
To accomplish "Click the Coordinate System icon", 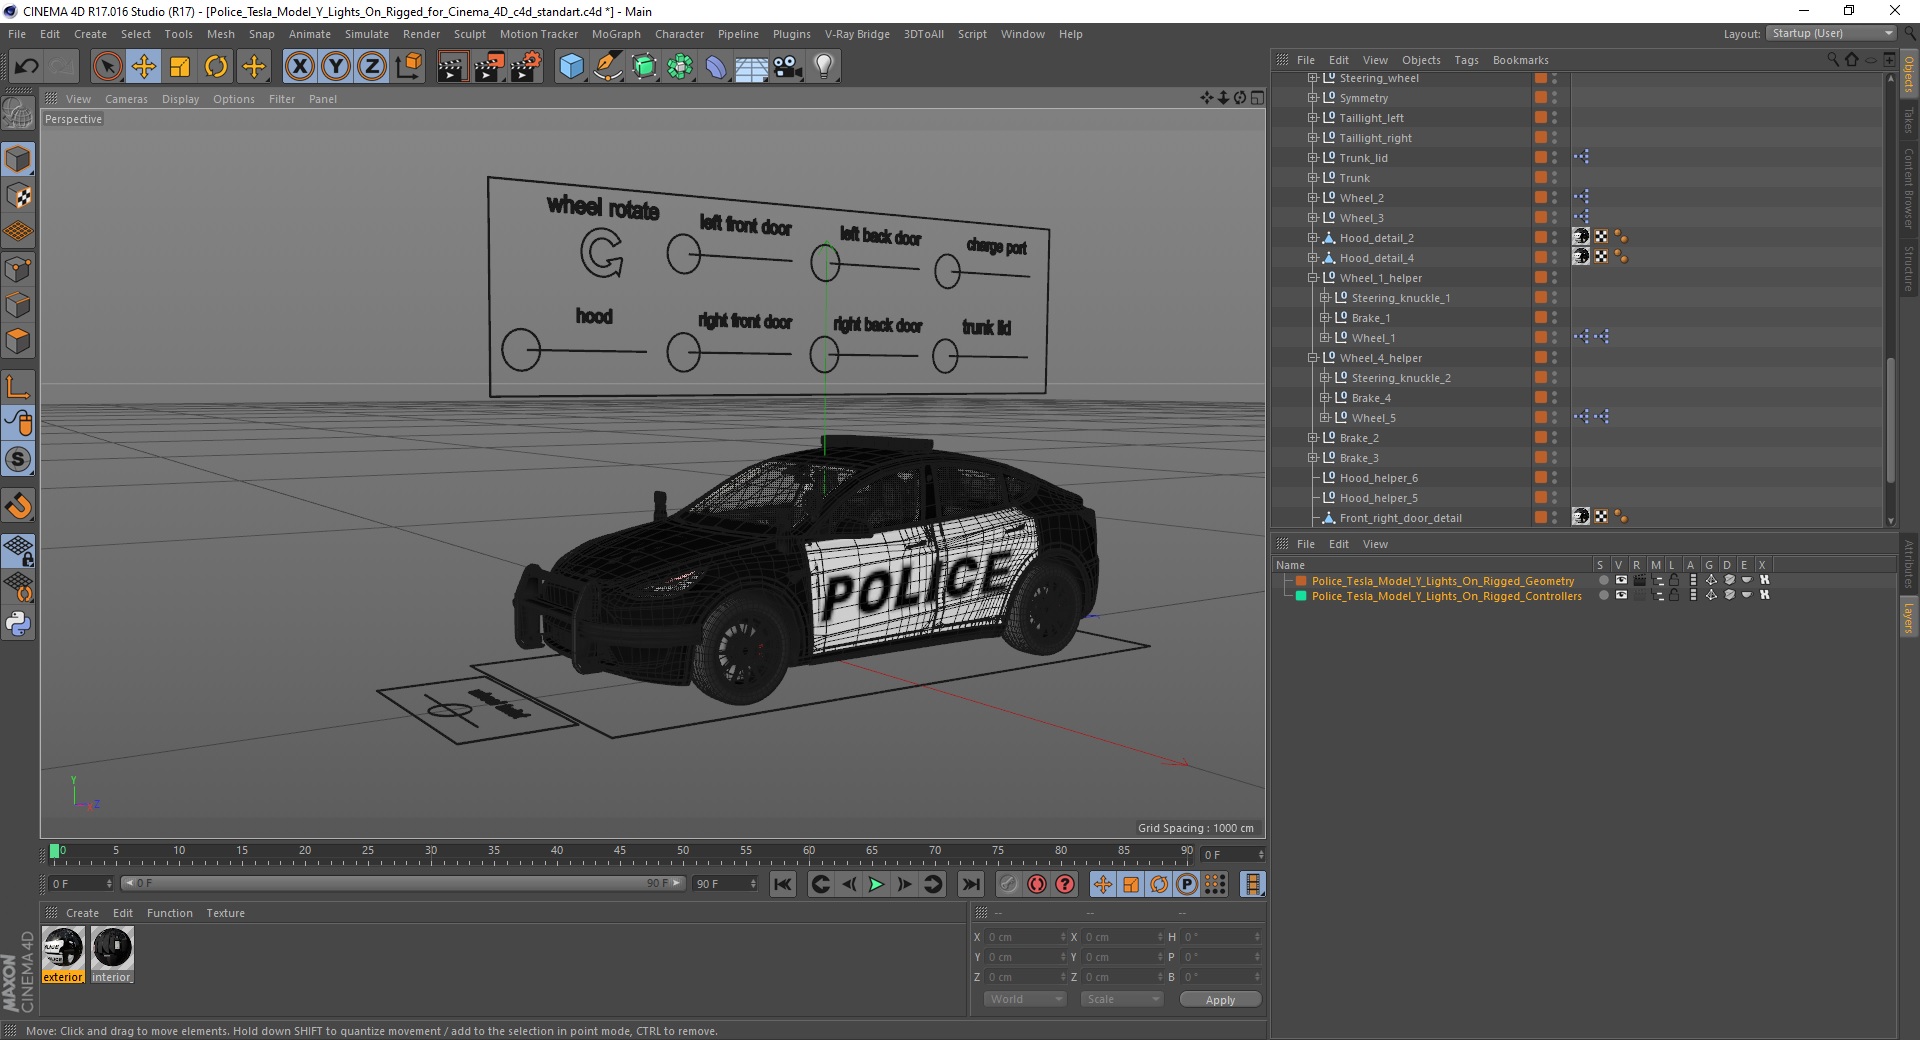I will [x=408, y=67].
